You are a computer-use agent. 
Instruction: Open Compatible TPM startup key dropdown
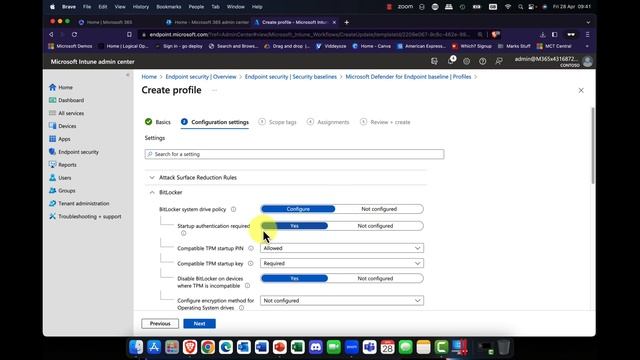pyautogui.click(x=342, y=263)
